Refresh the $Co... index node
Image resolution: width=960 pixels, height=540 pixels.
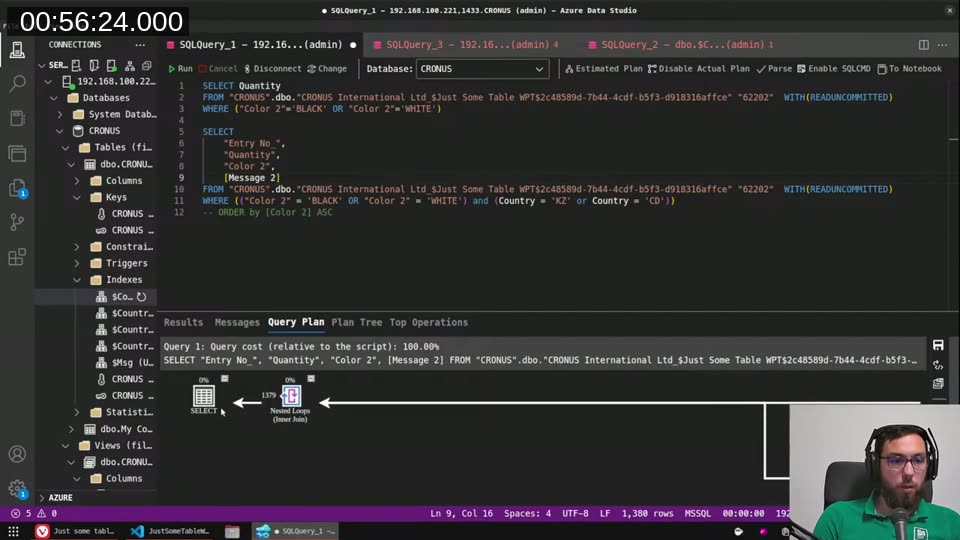141,296
